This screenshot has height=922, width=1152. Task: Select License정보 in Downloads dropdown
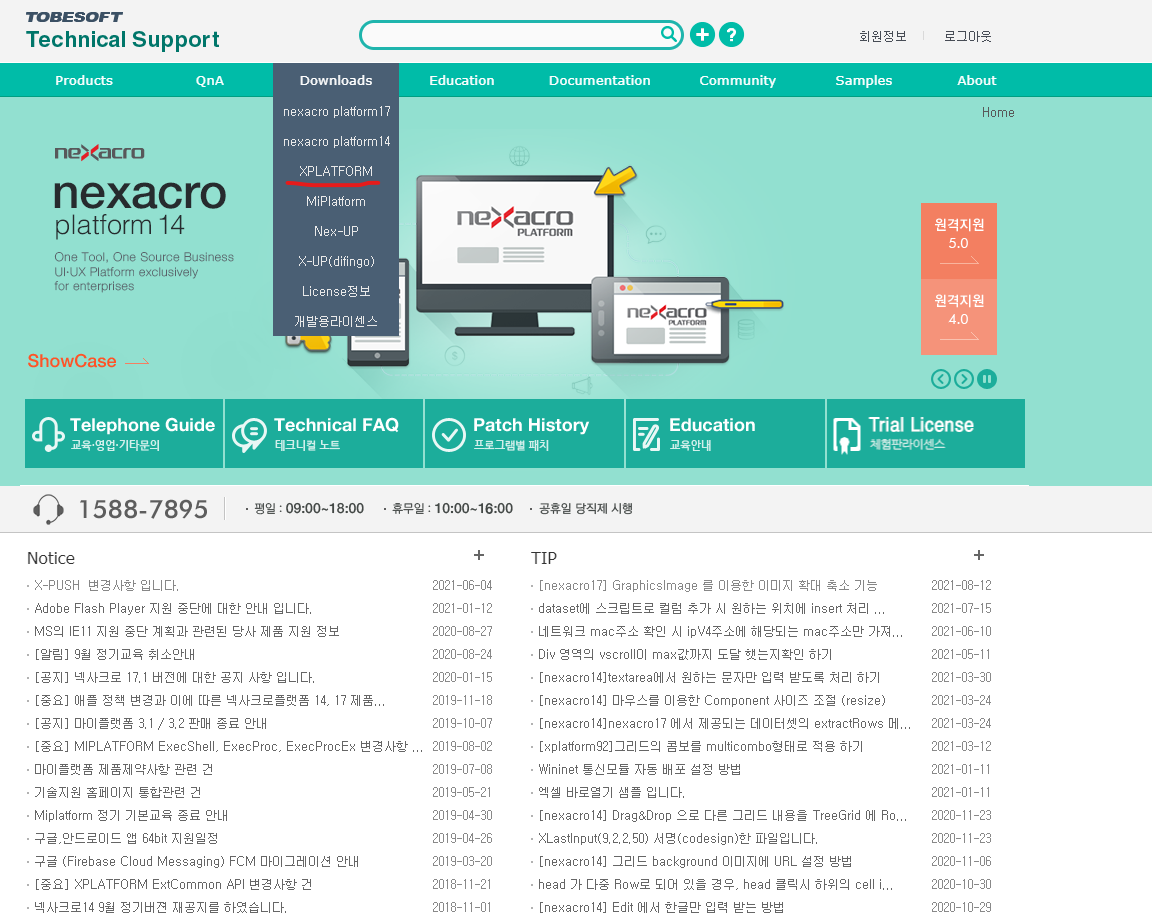[336, 292]
